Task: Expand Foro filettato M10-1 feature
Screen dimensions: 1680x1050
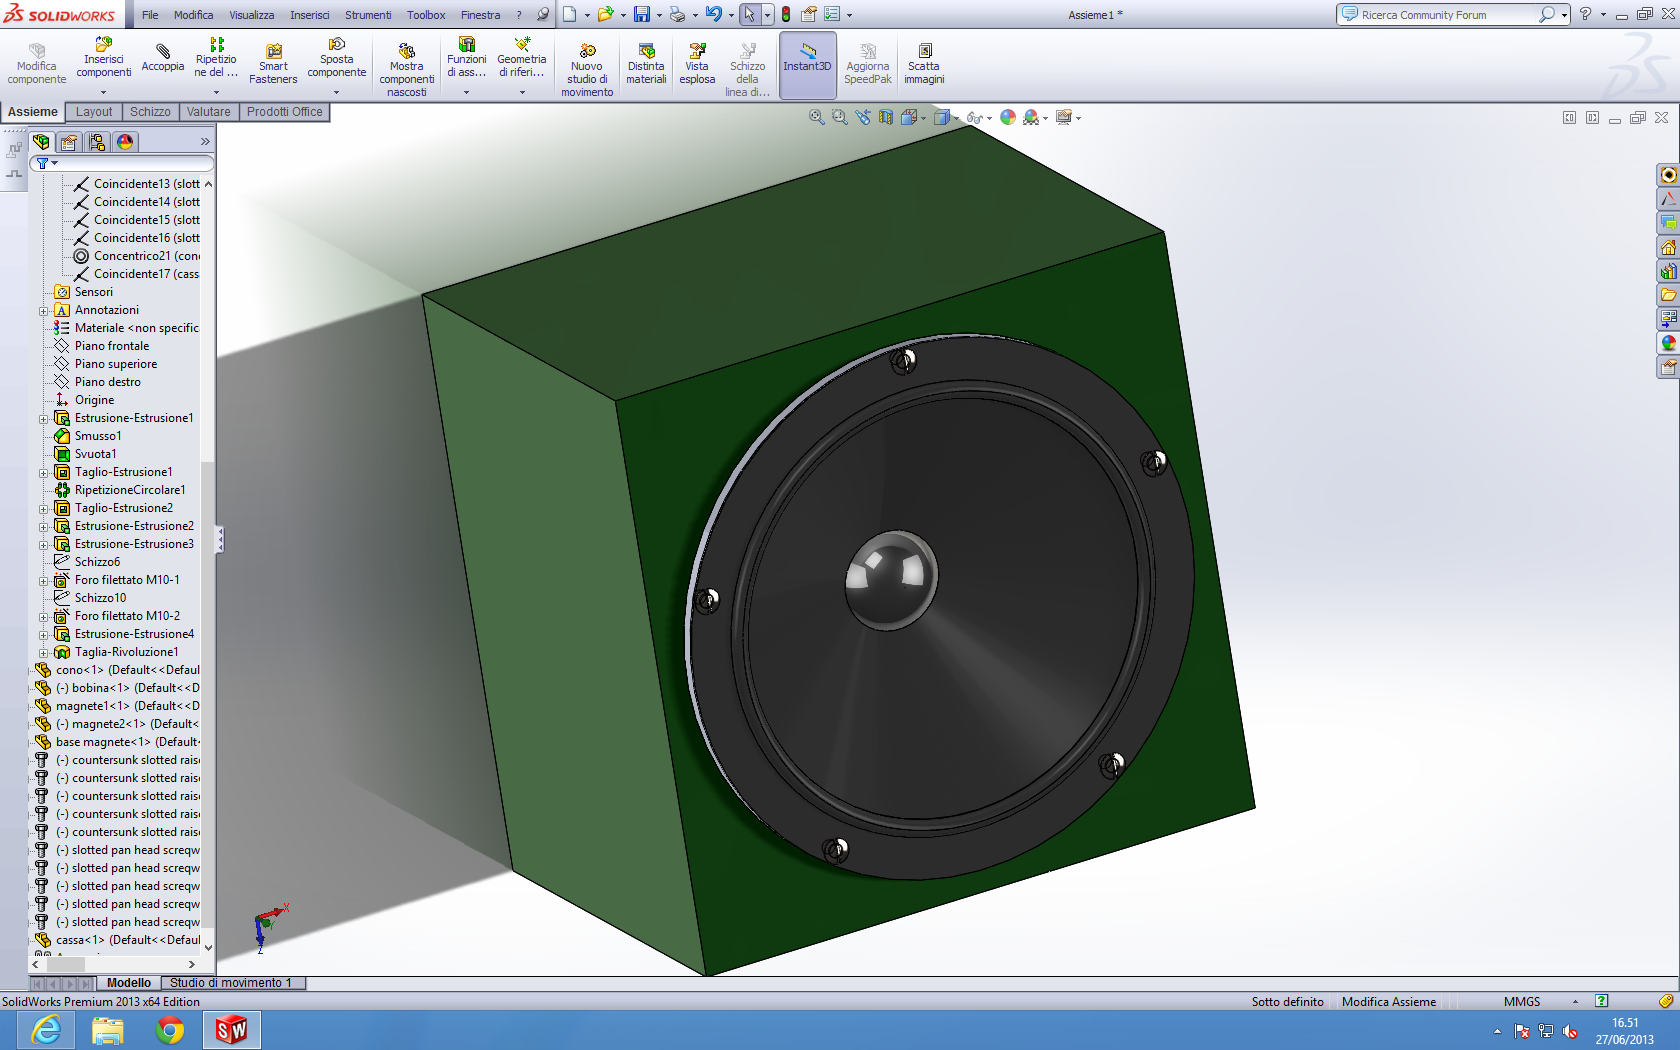Action: pos(44,581)
